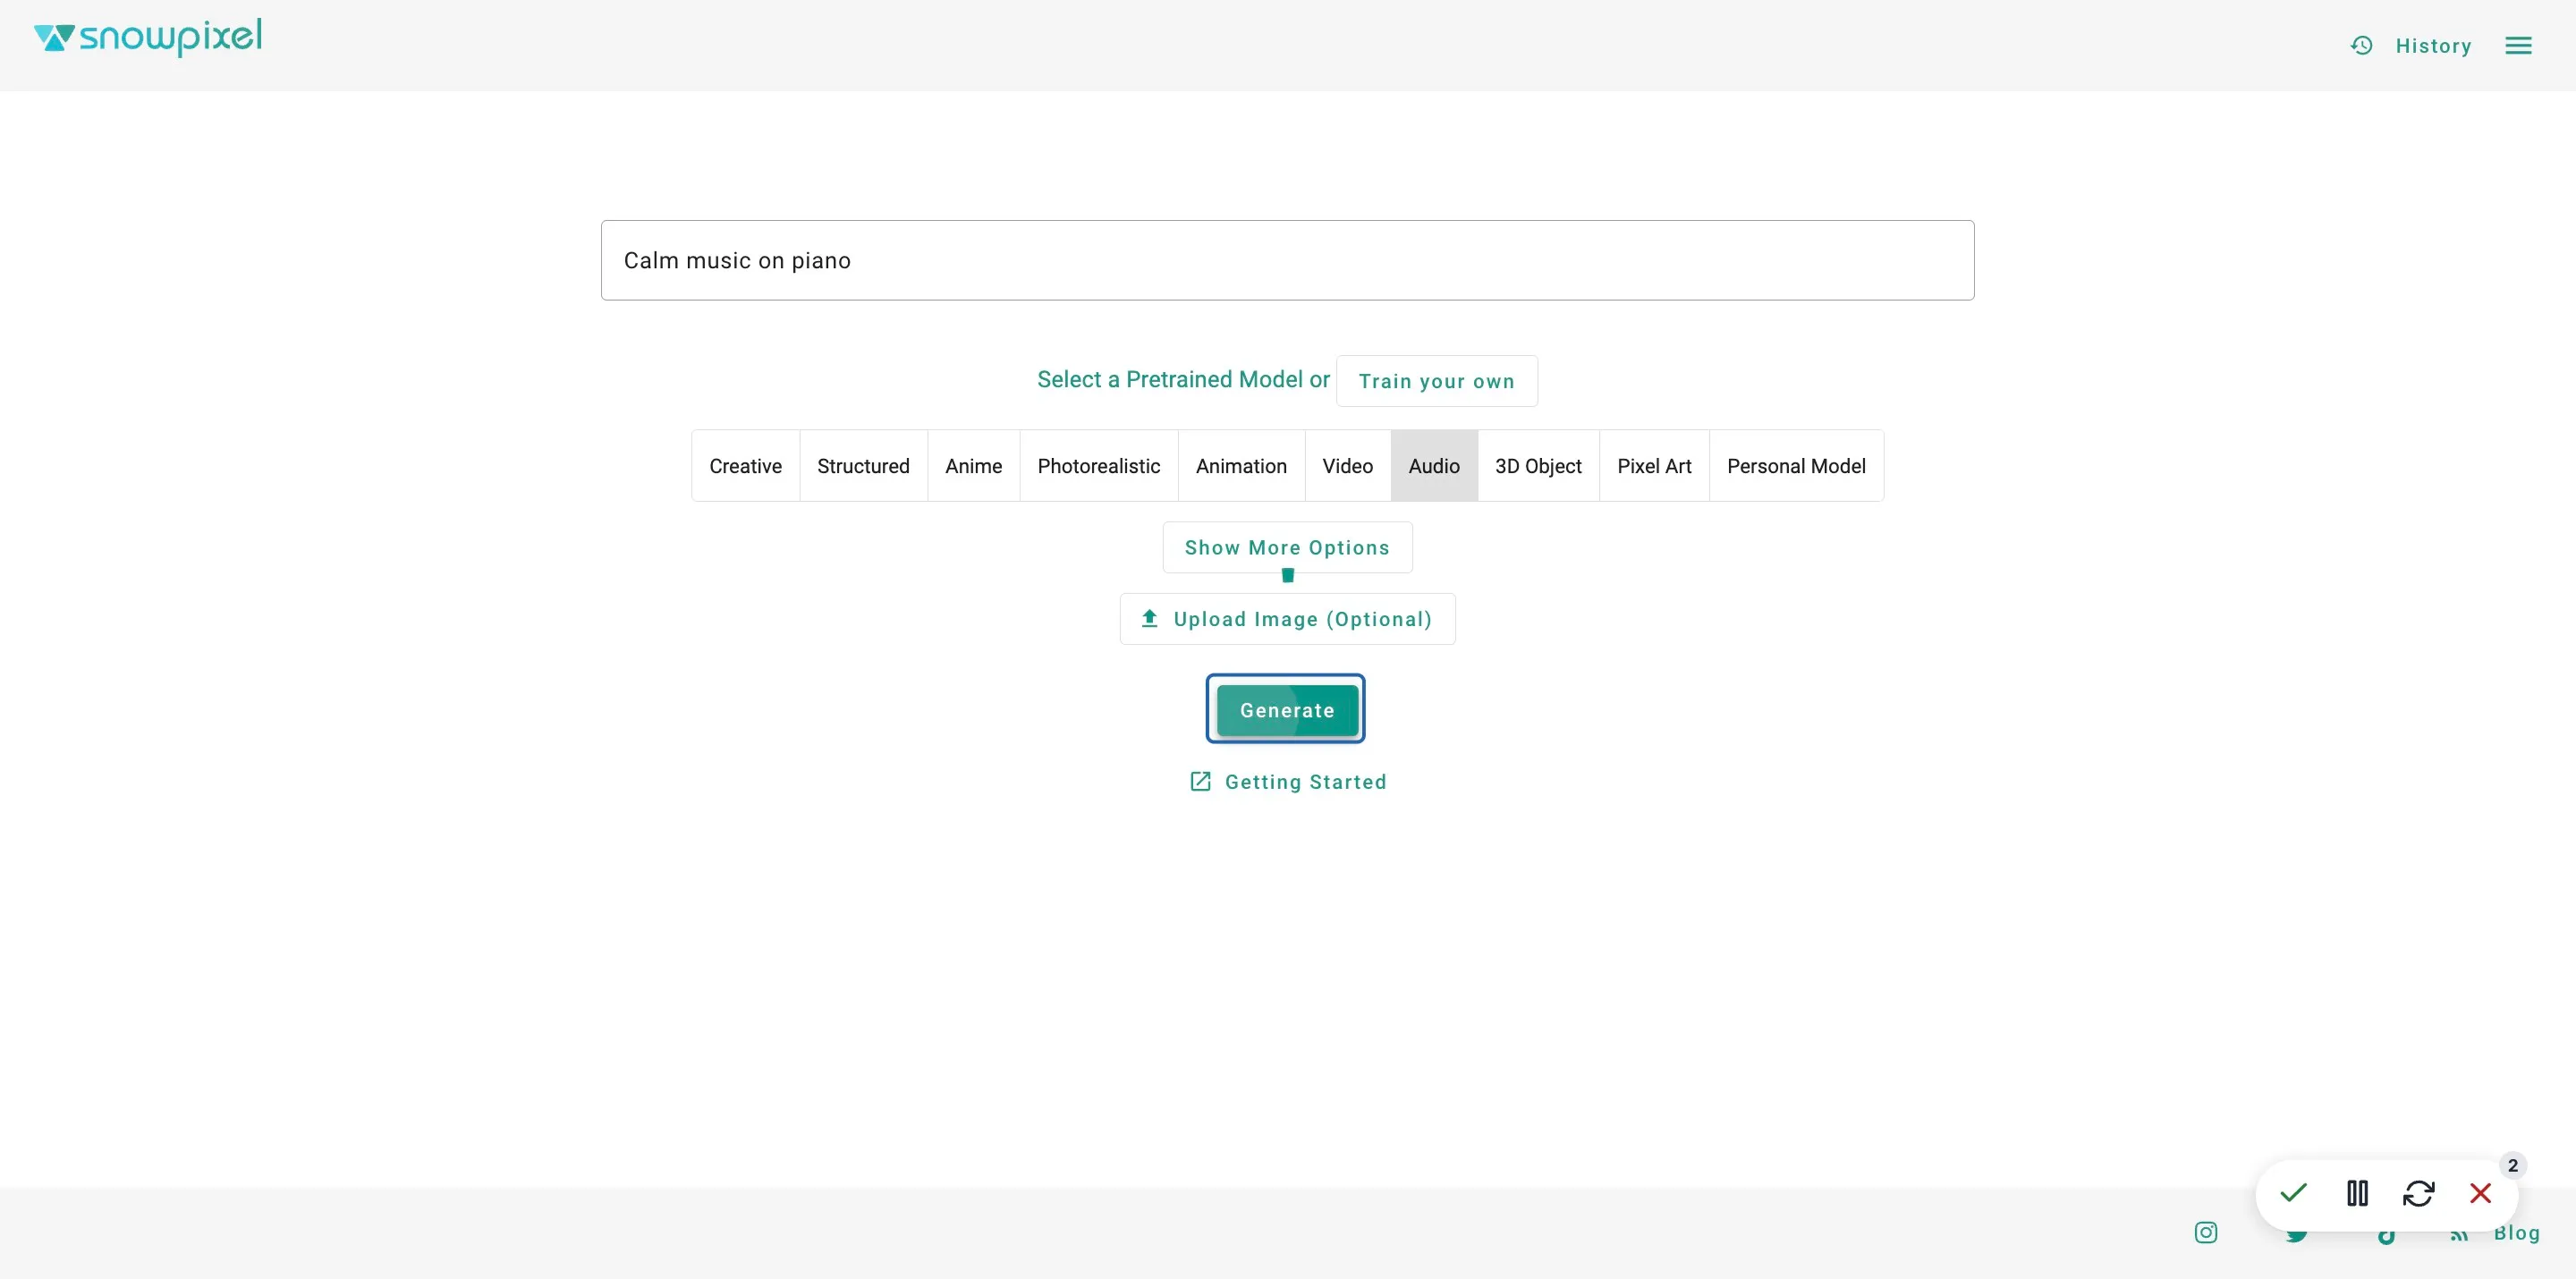Screen dimensions: 2576x1279
Task: Choose the Pixel Art model option
Action: [x=1654, y=465]
